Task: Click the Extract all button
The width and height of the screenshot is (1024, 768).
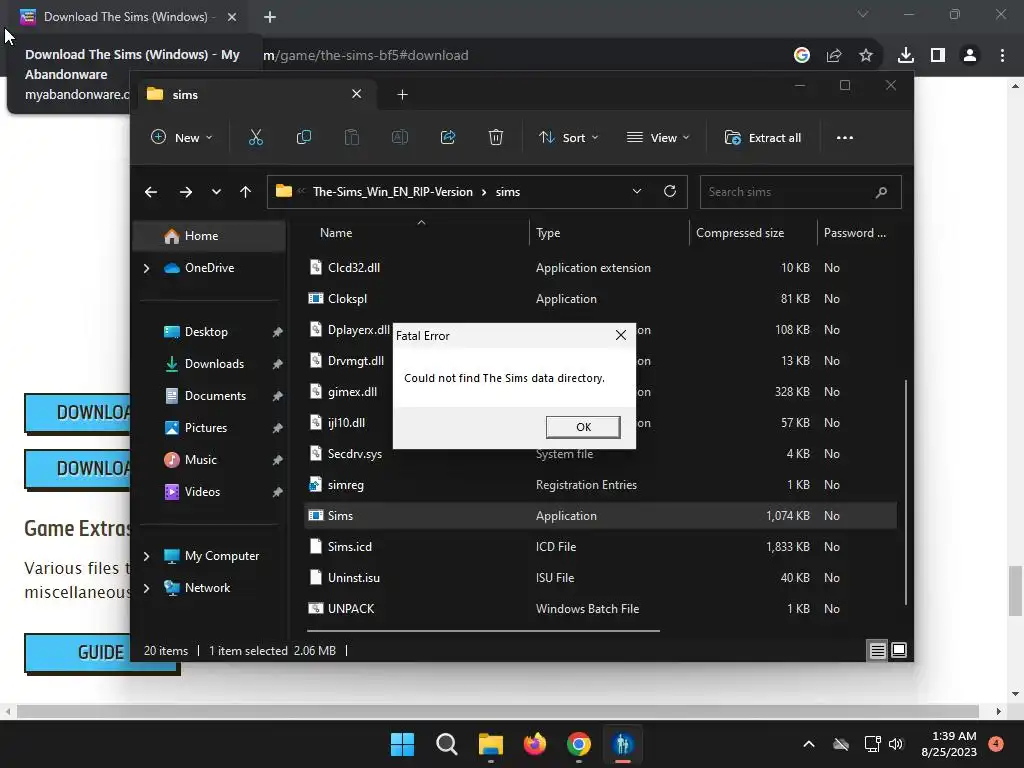Action: [x=763, y=137]
